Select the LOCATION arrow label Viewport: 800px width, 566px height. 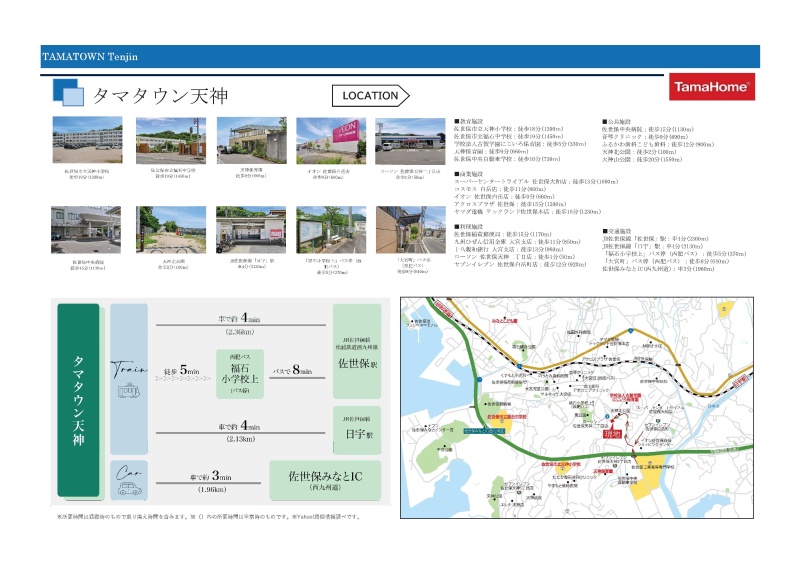coord(371,96)
